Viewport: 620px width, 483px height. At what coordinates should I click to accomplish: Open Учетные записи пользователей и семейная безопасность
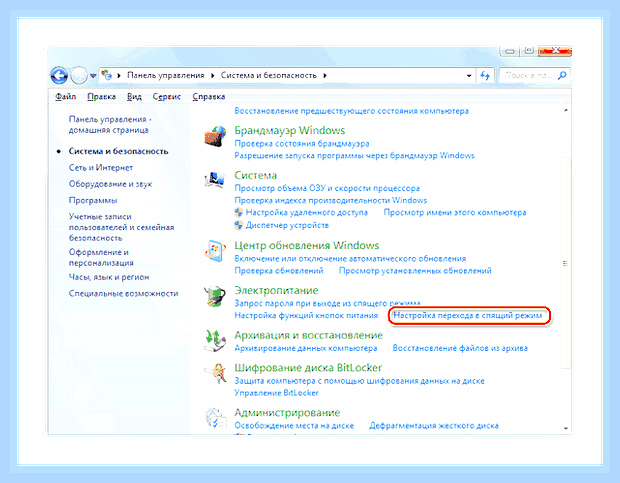pyautogui.click(x=121, y=227)
